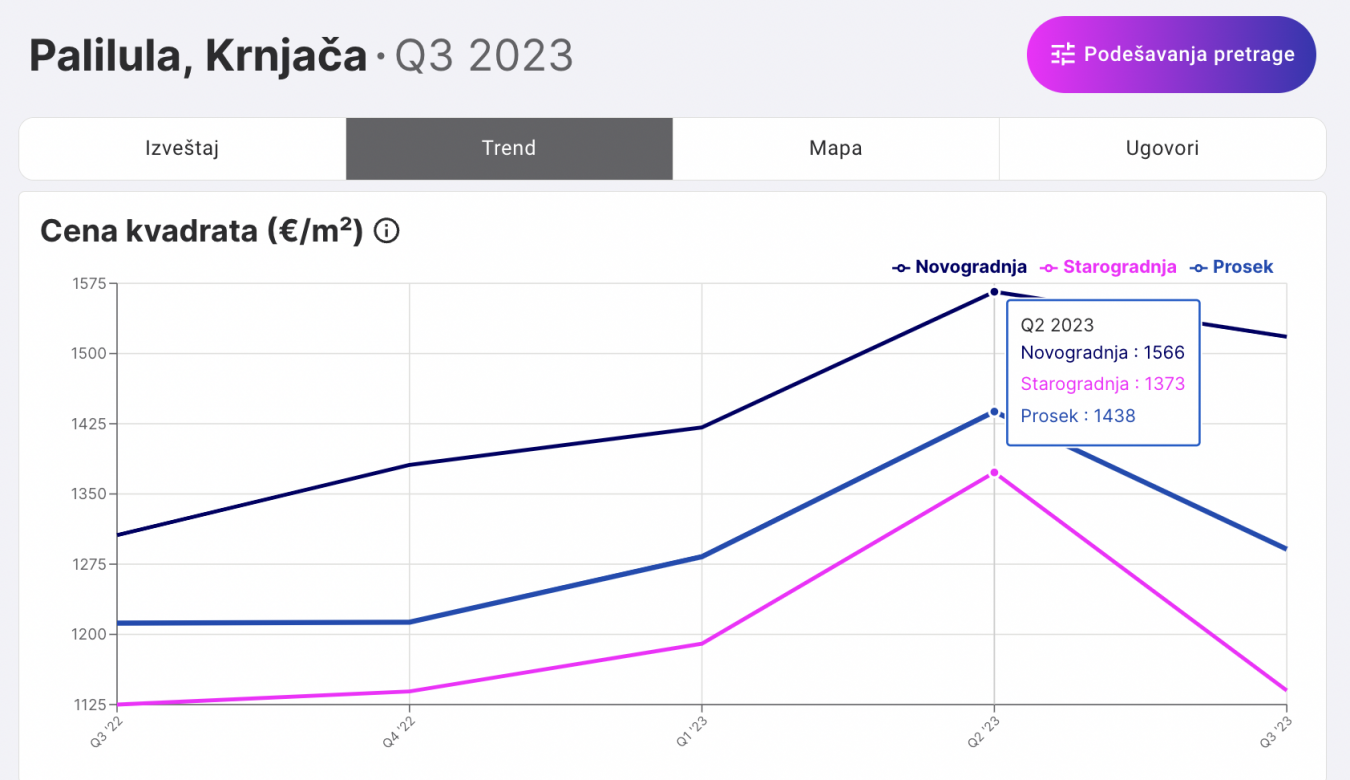Click the Starogradnja data point at Q2 '23
1350x780 pixels.
click(x=994, y=472)
